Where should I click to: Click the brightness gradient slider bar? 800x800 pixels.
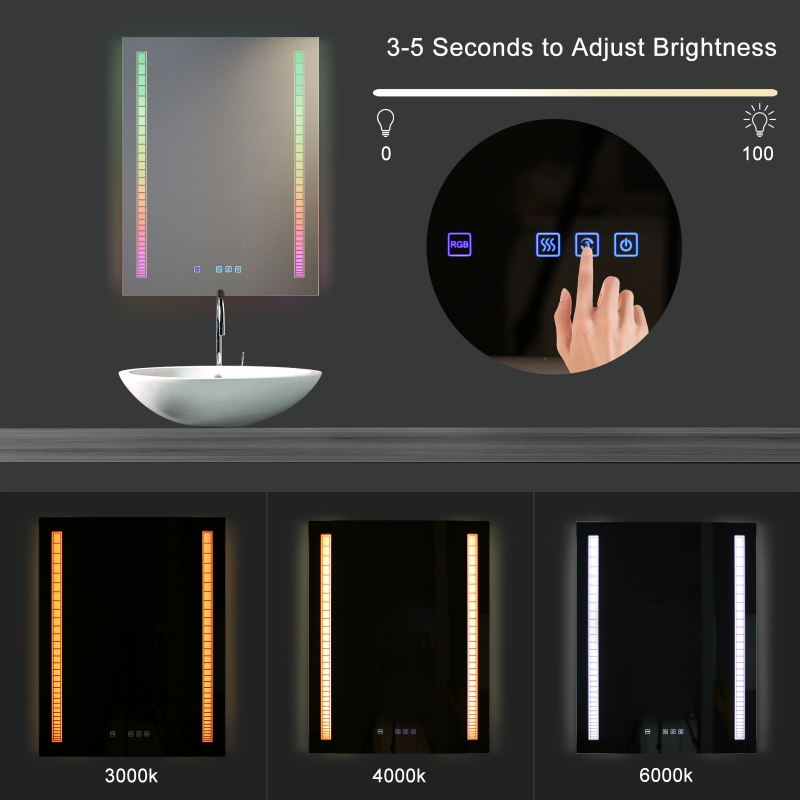coord(575,93)
